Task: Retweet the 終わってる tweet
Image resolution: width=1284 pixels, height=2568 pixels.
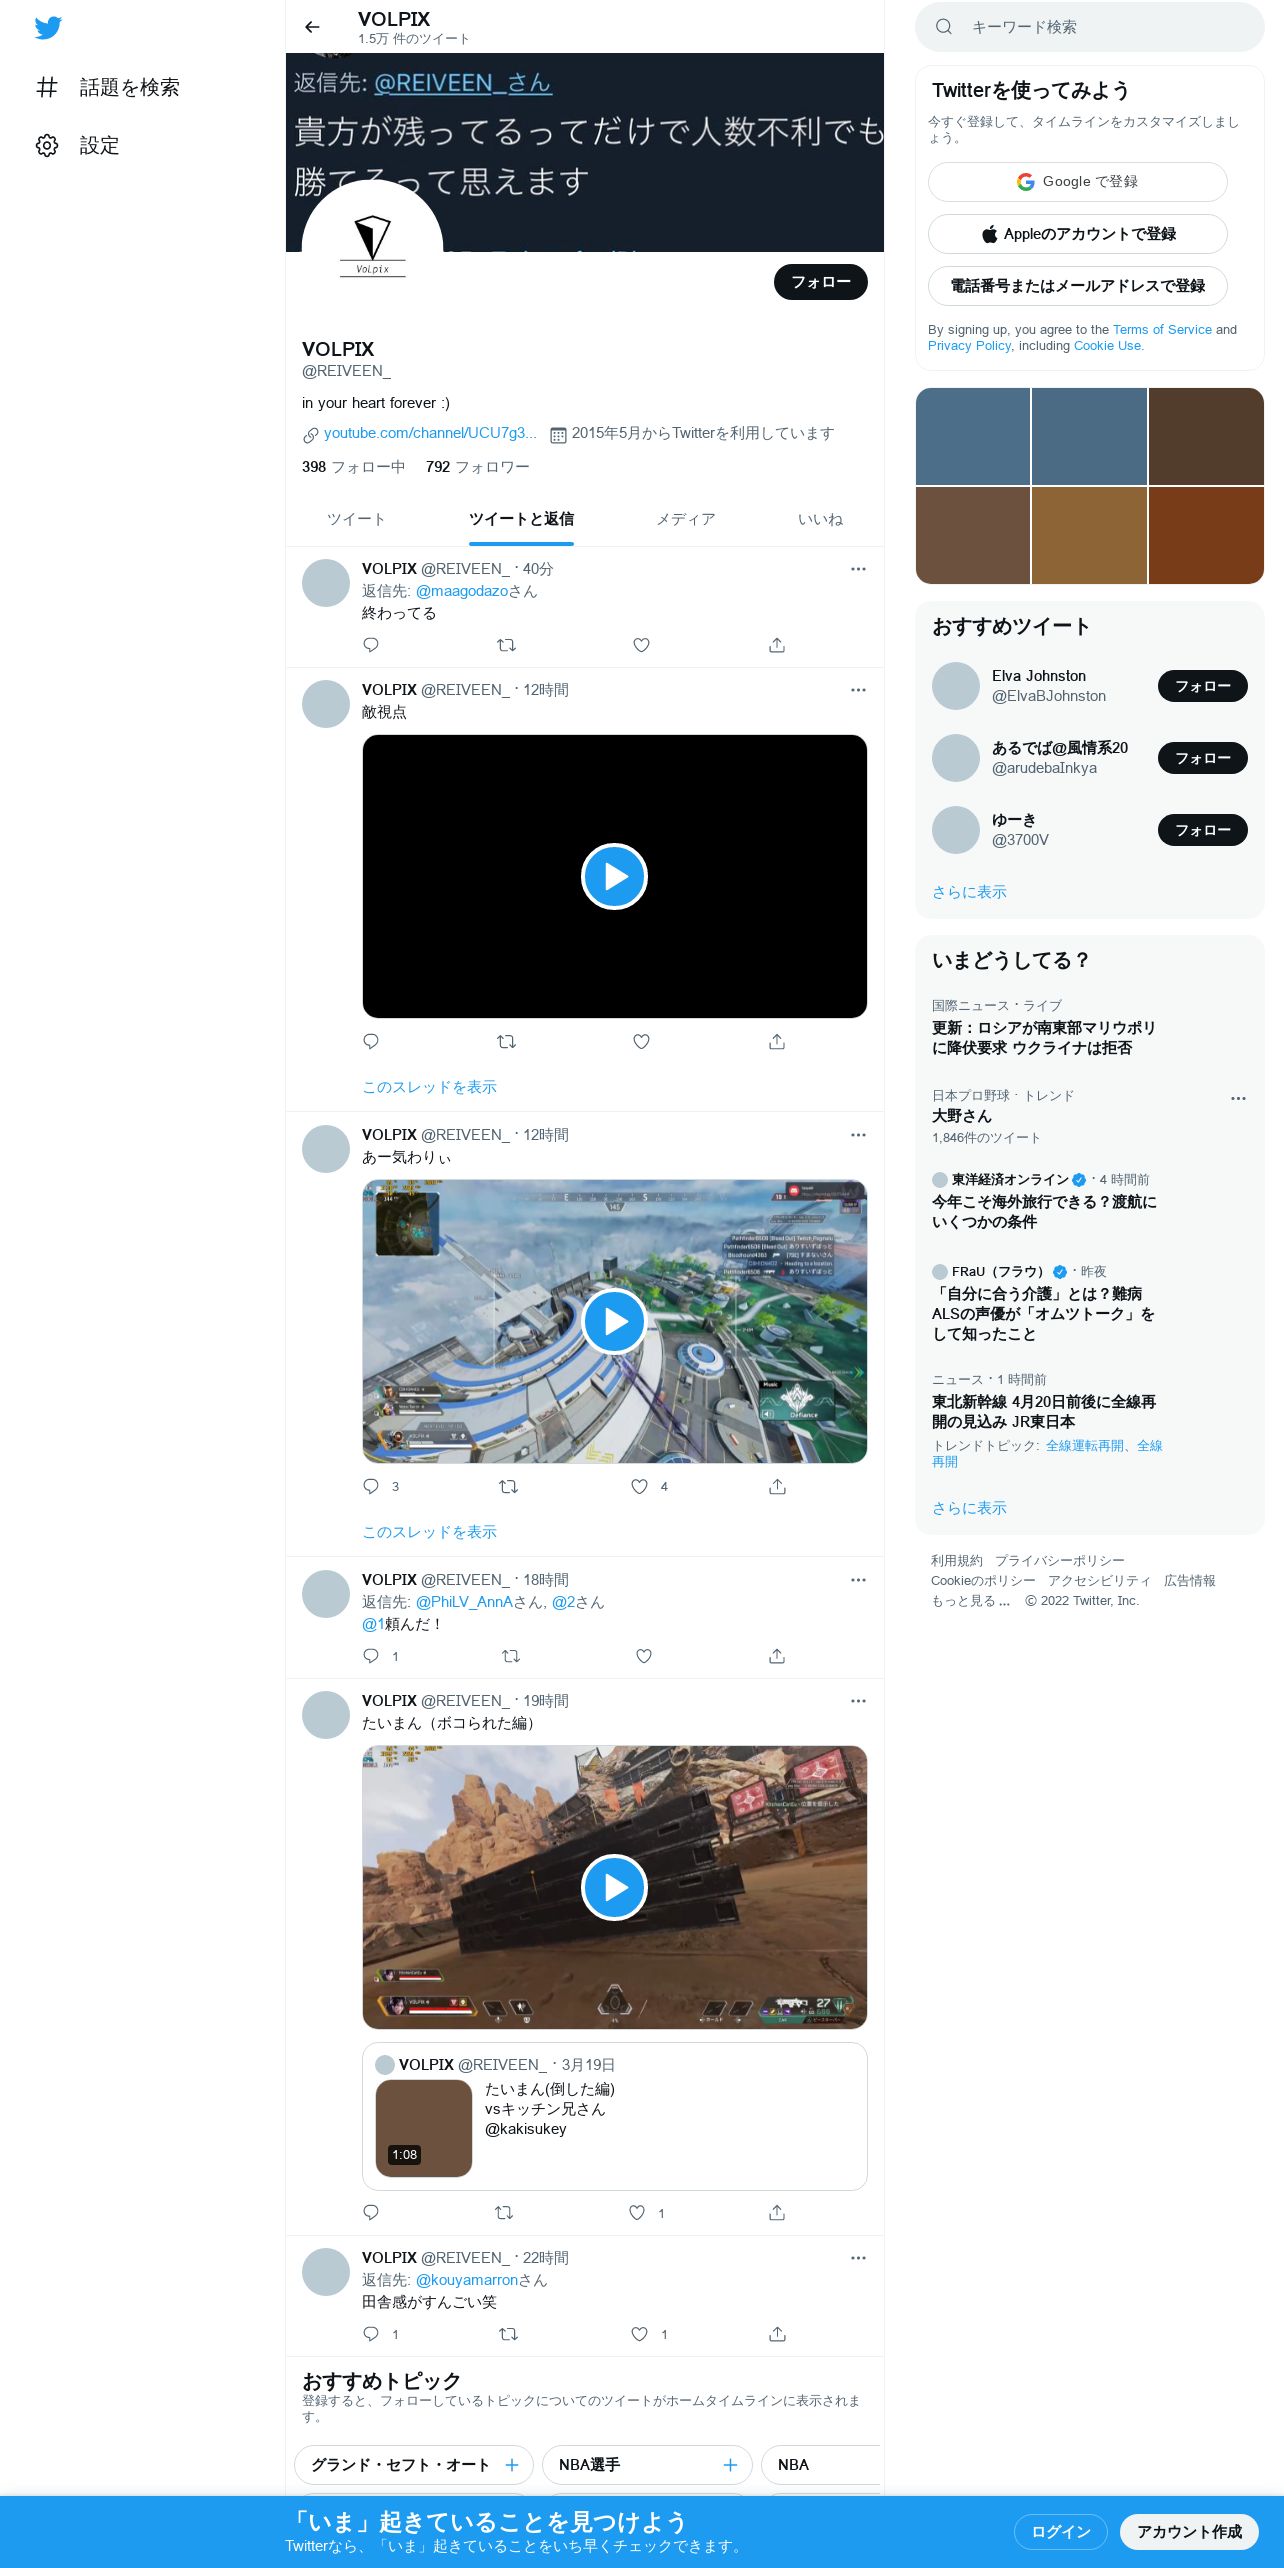Action: click(506, 645)
